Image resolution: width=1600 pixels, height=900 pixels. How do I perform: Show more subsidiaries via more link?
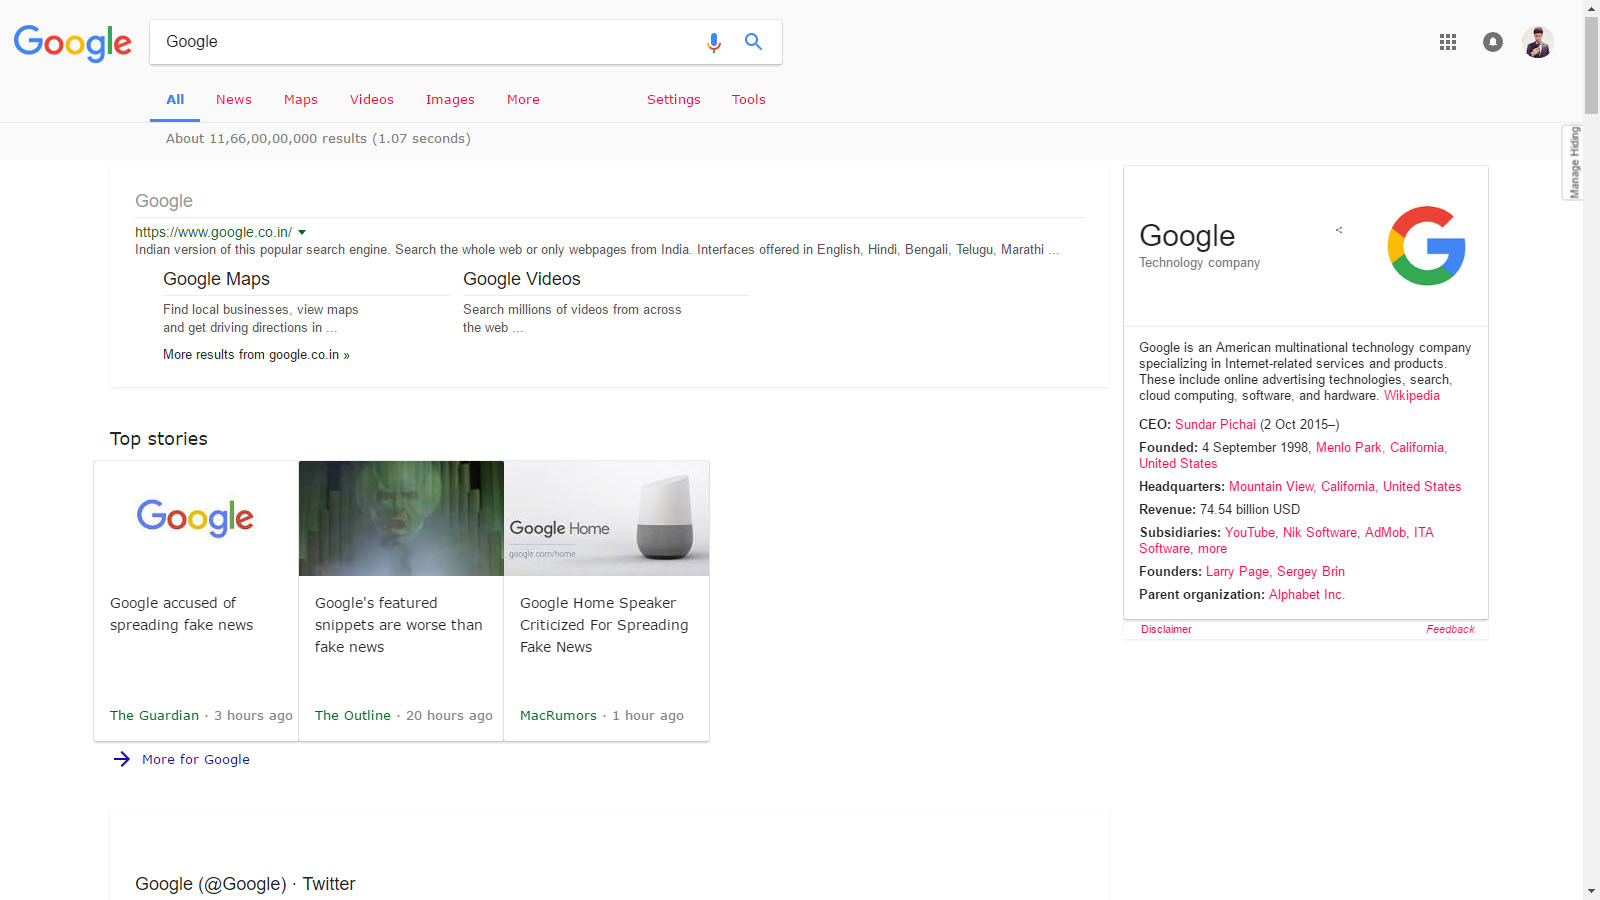[x=1212, y=549]
